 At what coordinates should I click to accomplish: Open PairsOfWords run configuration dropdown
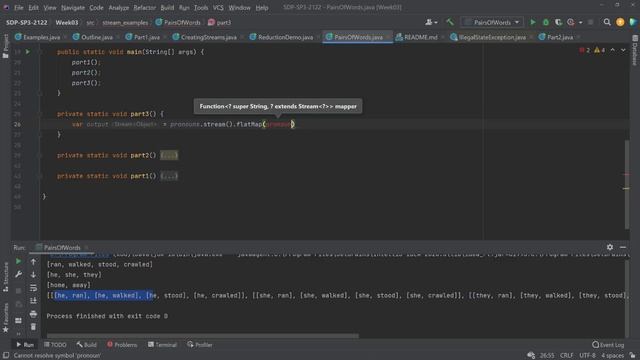[x=492, y=22]
